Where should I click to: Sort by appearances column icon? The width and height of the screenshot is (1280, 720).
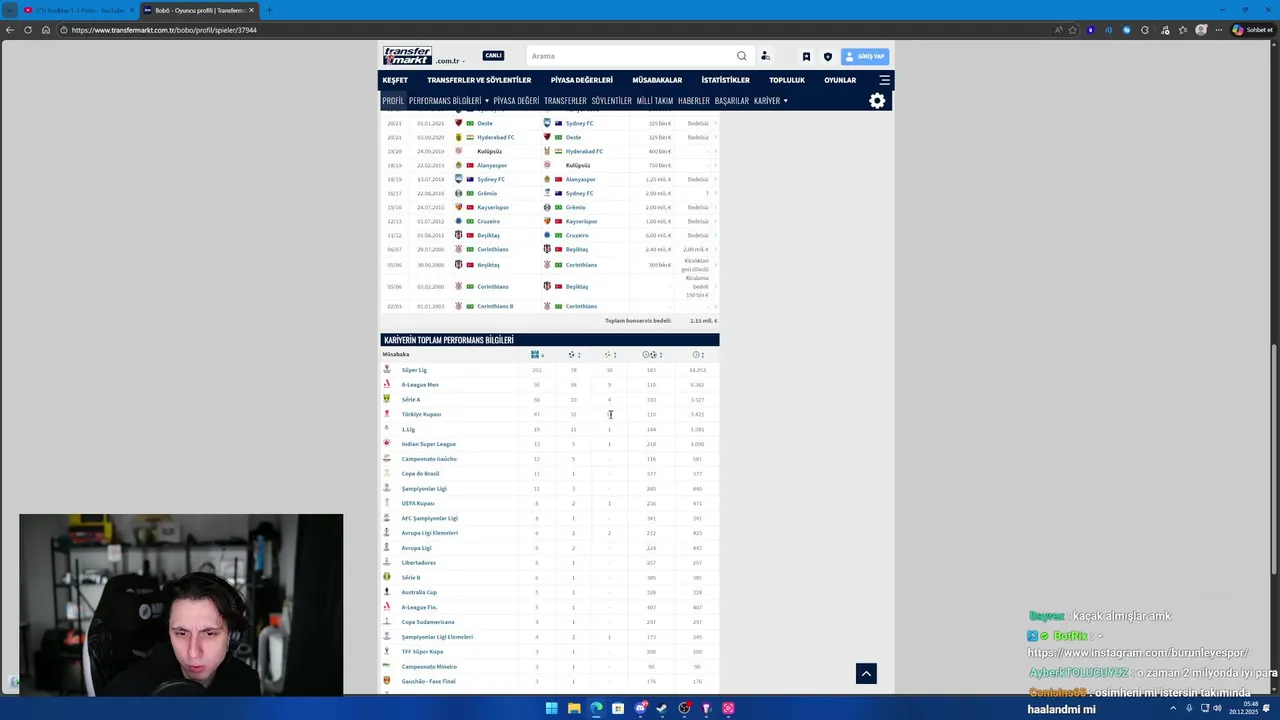tap(537, 355)
